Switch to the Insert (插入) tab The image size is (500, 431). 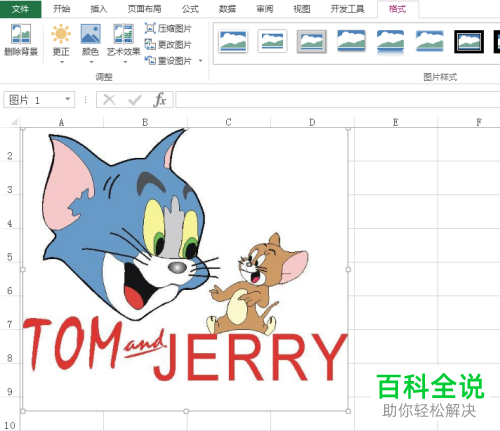click(99, 9)
